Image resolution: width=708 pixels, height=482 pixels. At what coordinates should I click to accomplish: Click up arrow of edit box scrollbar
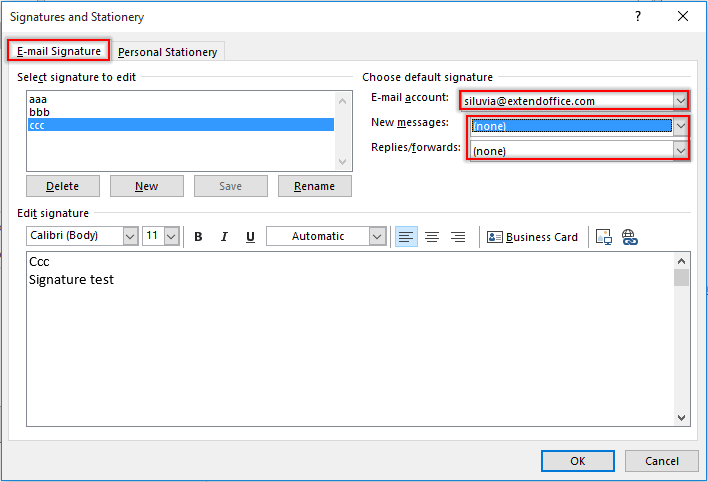pyautogui.click(x=681, y=261)
